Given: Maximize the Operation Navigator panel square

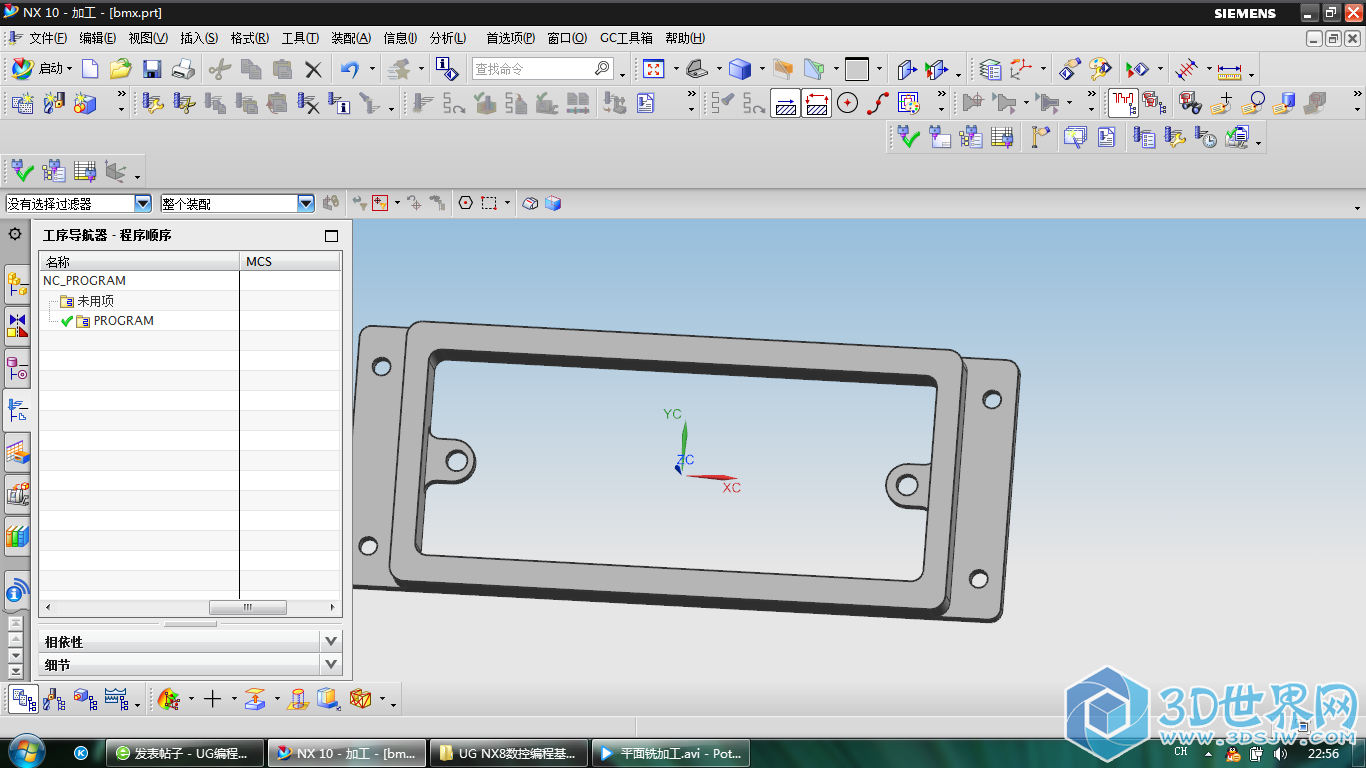Looking at the screenshot, I should [x=332, y=236].
